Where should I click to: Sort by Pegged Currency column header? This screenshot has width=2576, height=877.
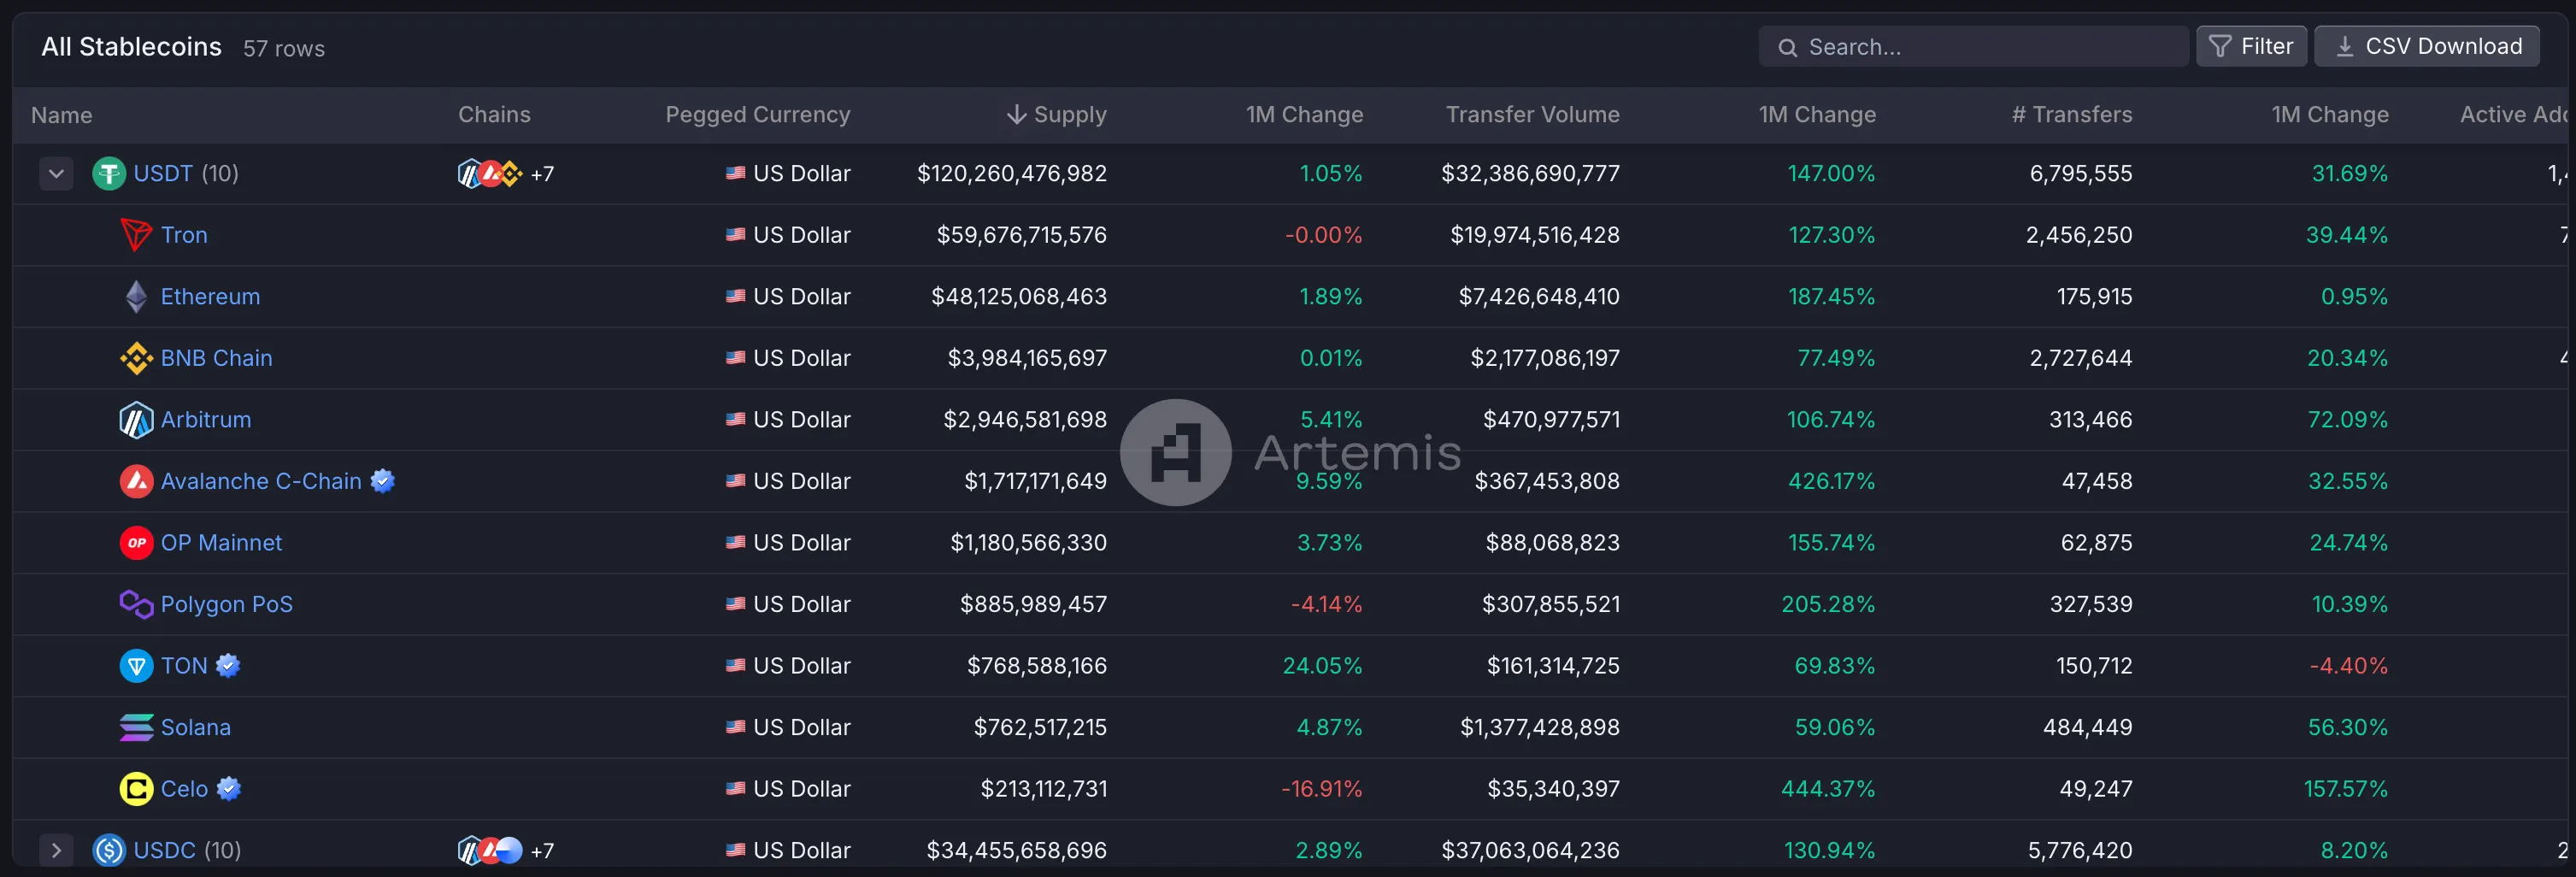[x=758, y=115]
